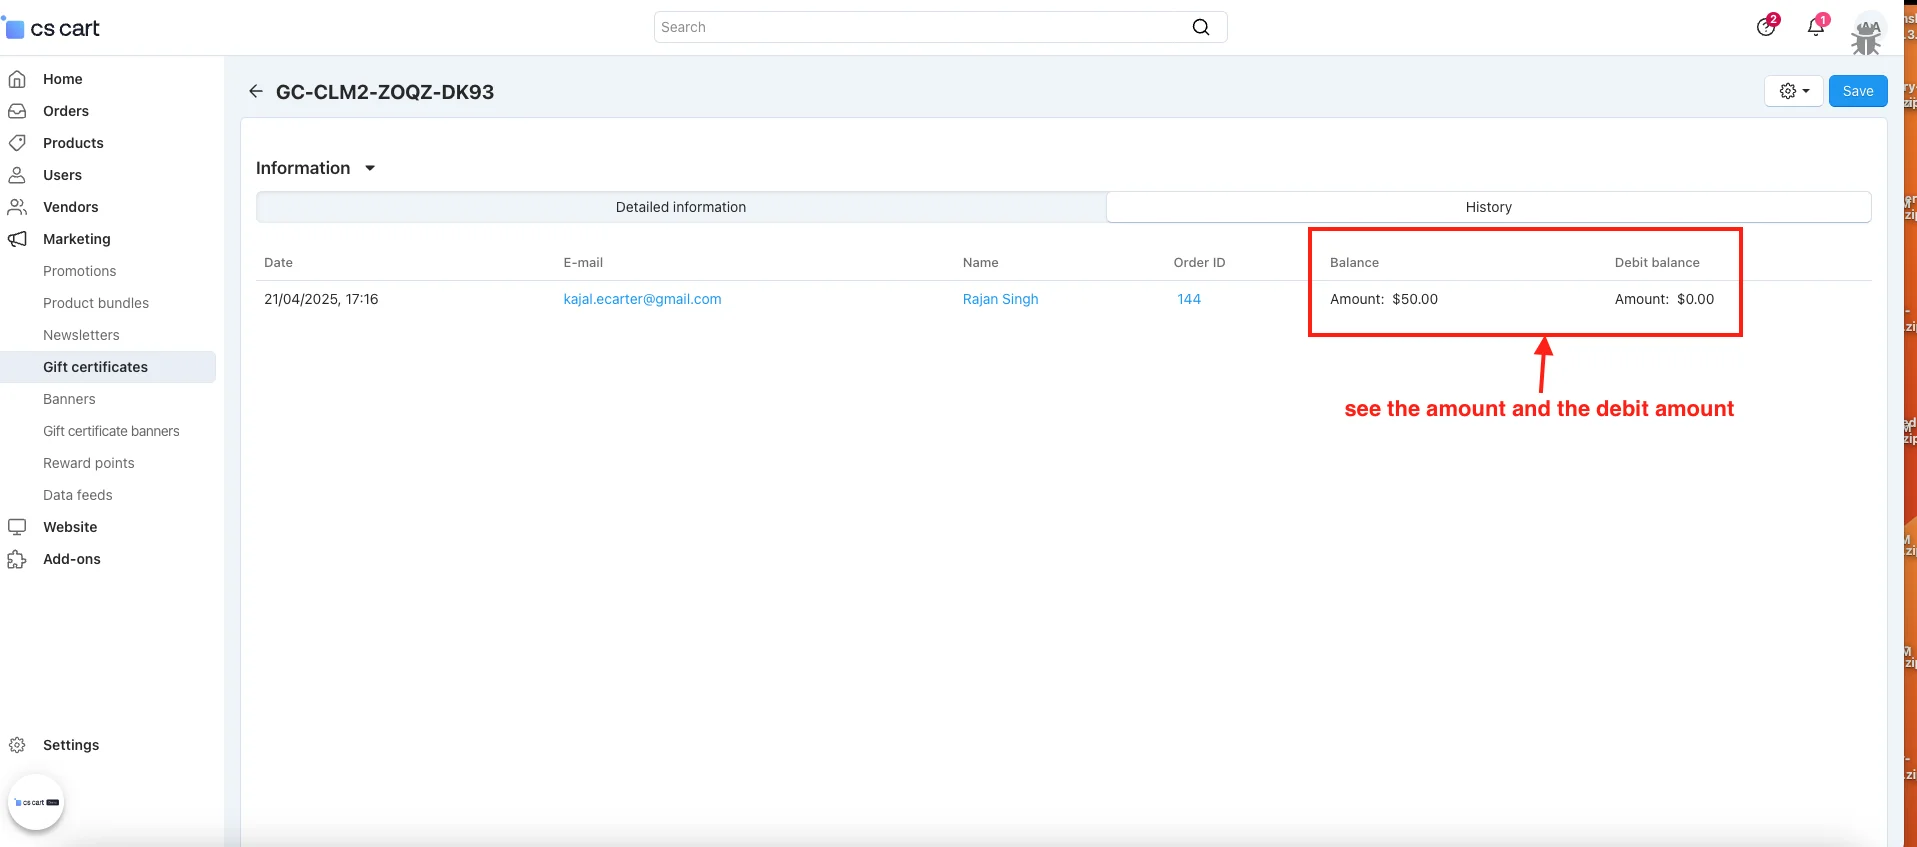Screen dimensions: 1917x847
Task: Select the History tab
Action: tap(1488, 207)
